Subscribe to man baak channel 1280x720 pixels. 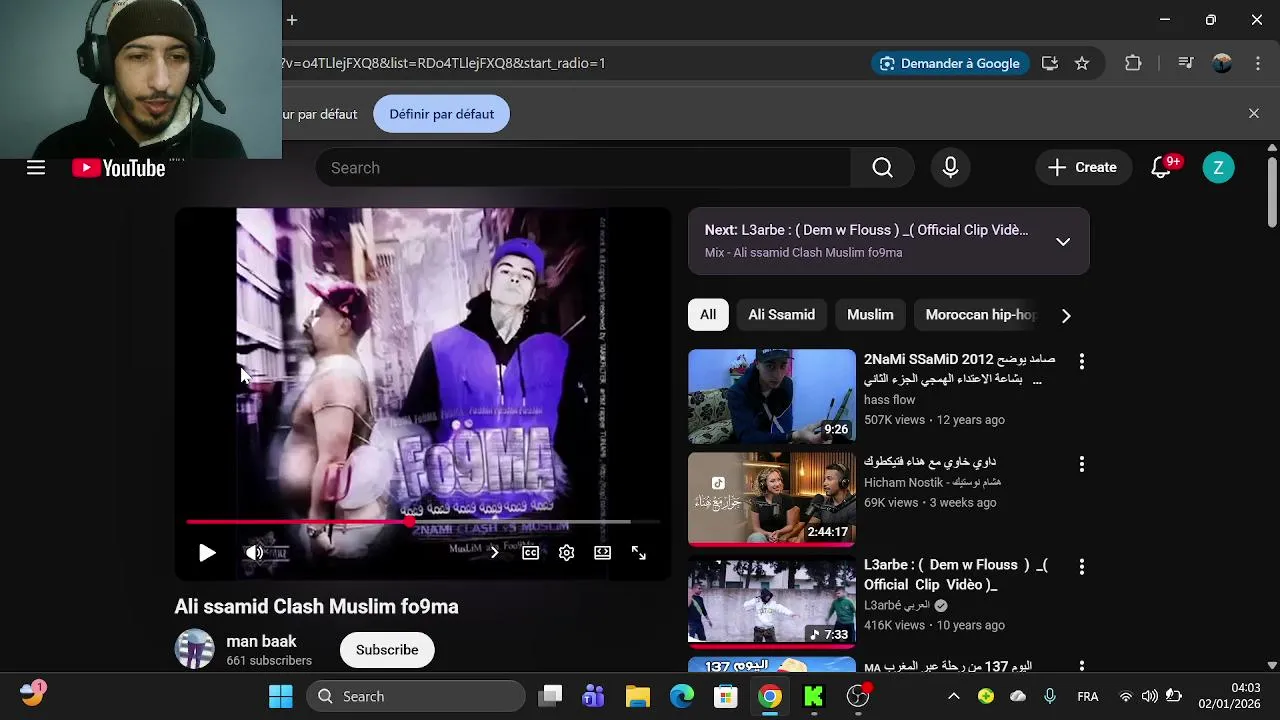[x=387, y=650]
